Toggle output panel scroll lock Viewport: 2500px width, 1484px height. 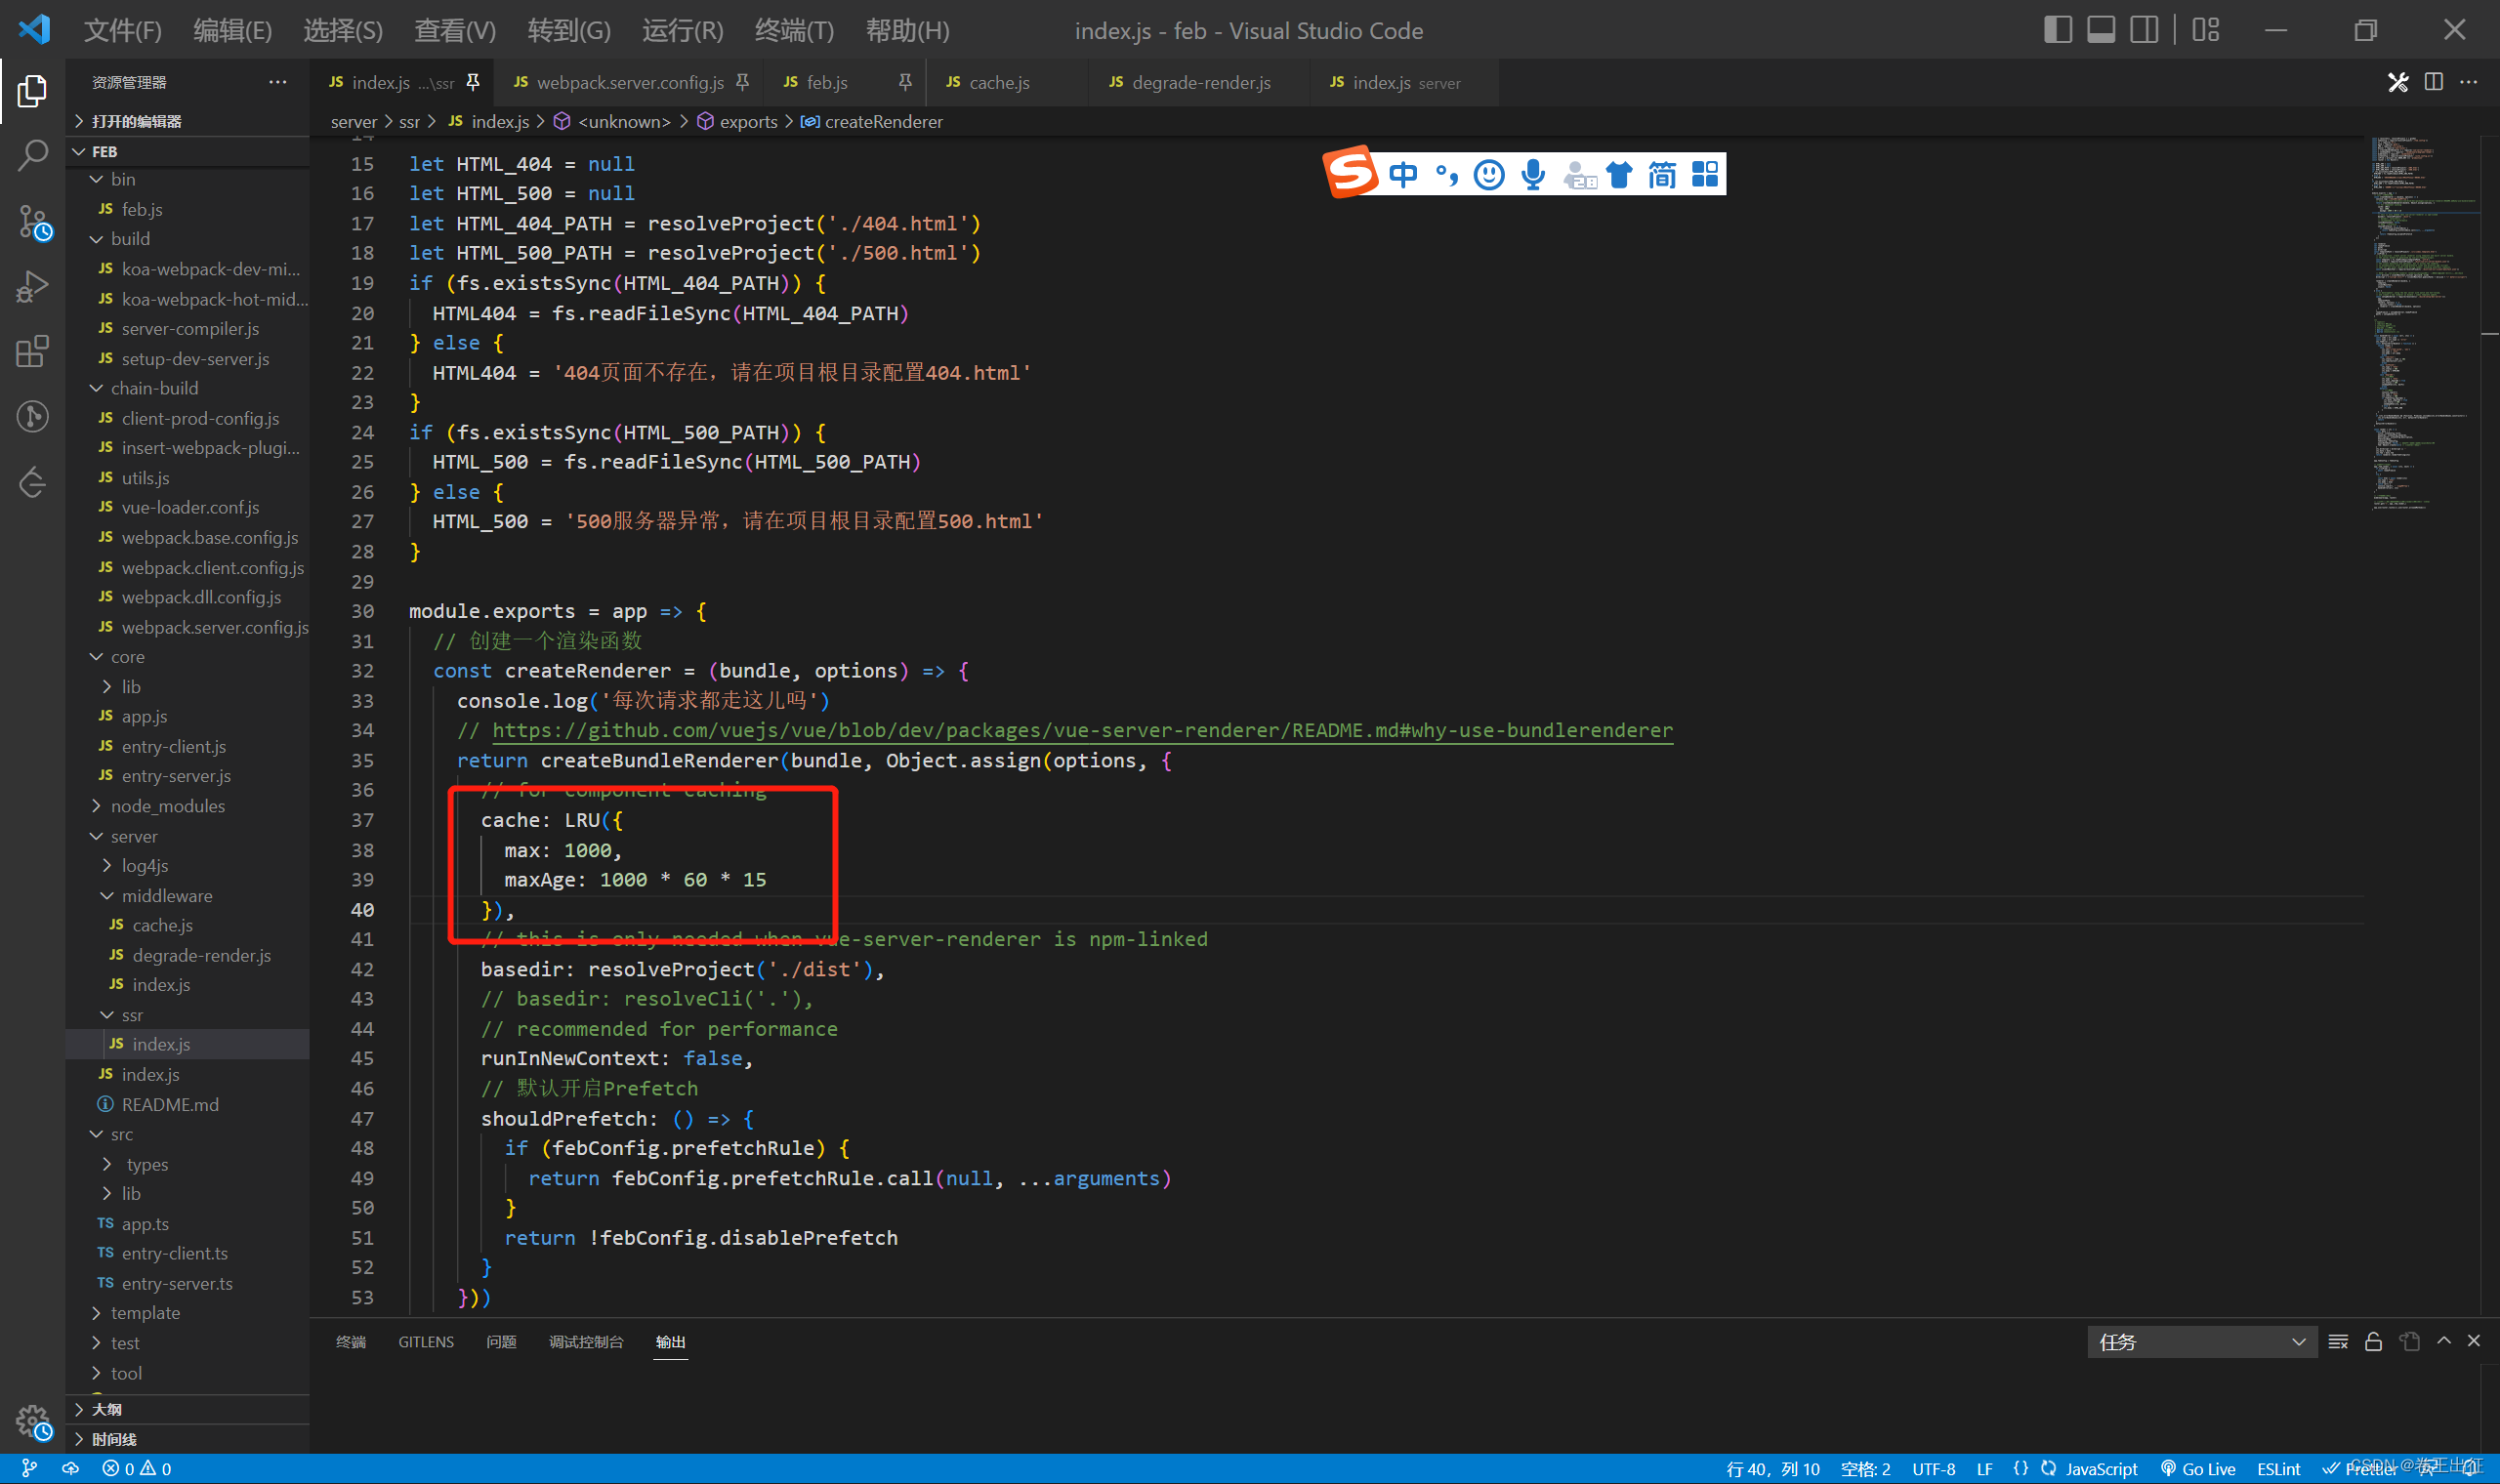pyautogui.click(x=2373, y=1342)
